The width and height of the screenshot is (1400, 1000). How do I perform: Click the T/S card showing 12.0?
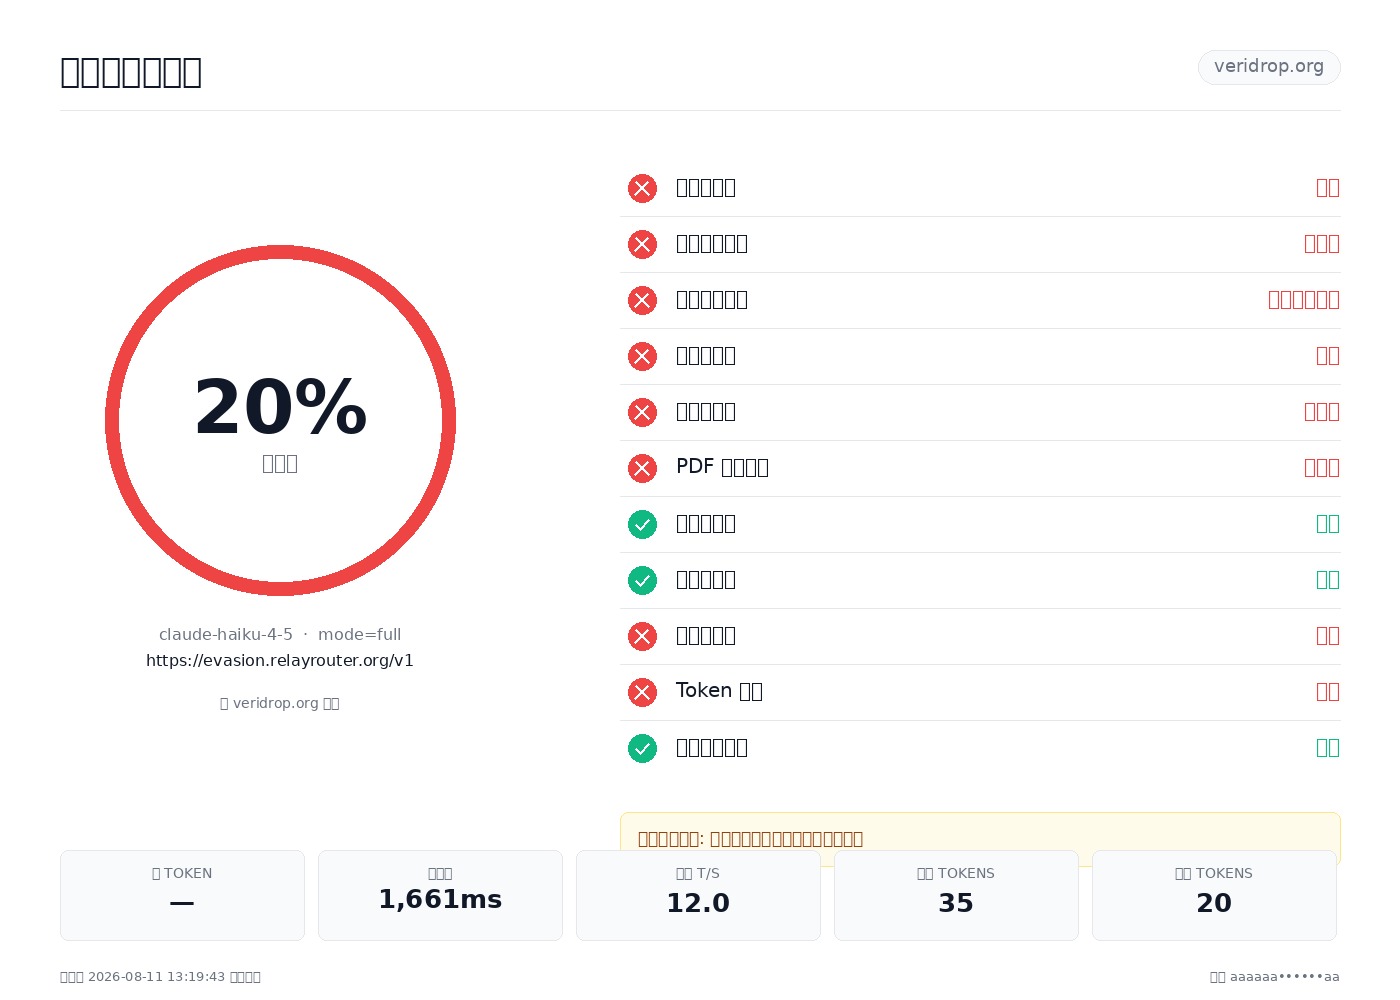(698, 895)
